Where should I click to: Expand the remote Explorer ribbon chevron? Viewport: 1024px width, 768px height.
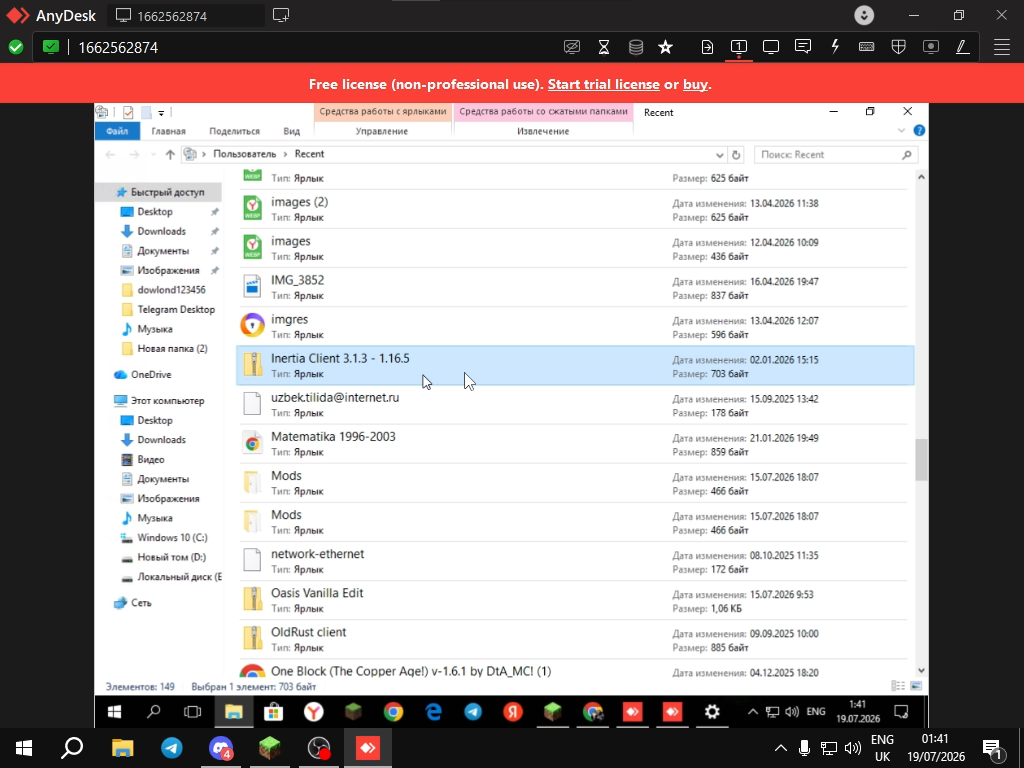click(x=901, y=131)
